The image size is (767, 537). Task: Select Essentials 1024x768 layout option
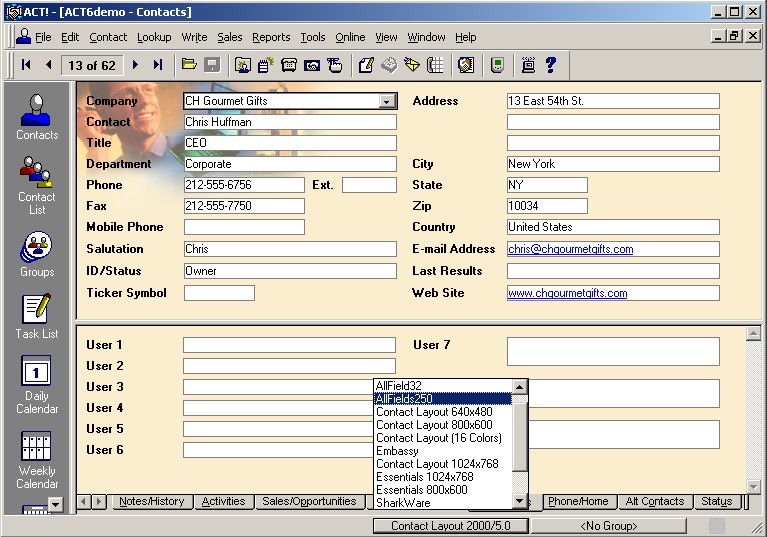click(443, 477)
